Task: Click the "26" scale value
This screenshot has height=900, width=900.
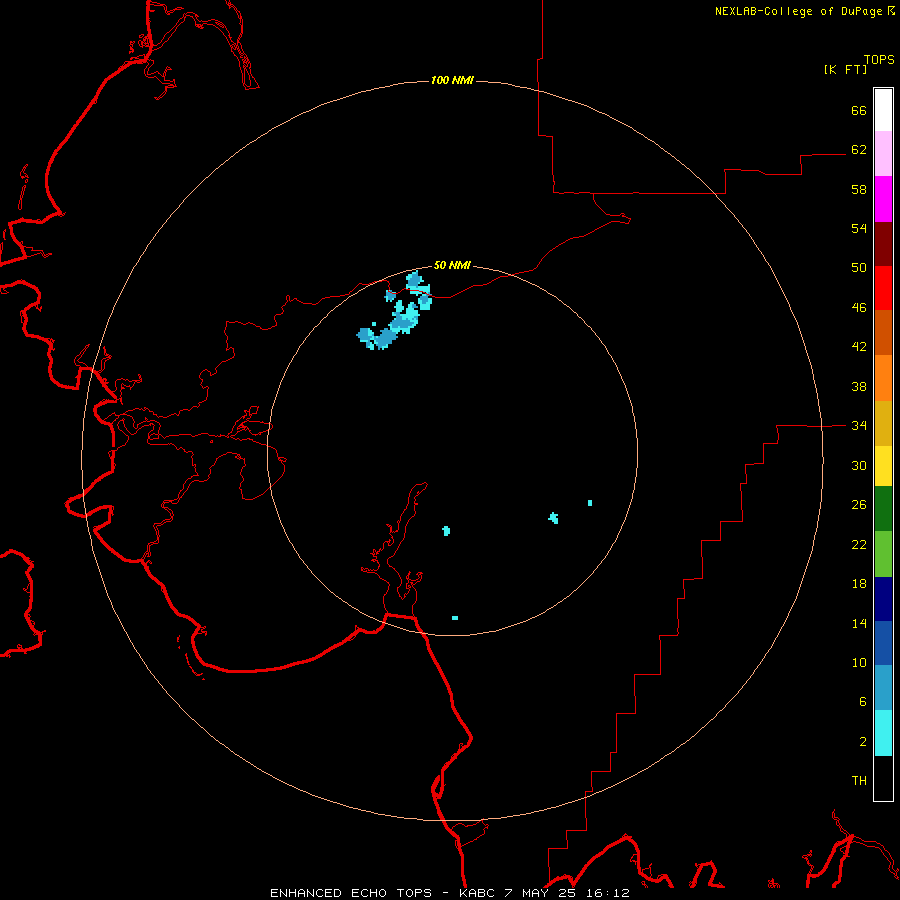Action: (x=859, y=505)
